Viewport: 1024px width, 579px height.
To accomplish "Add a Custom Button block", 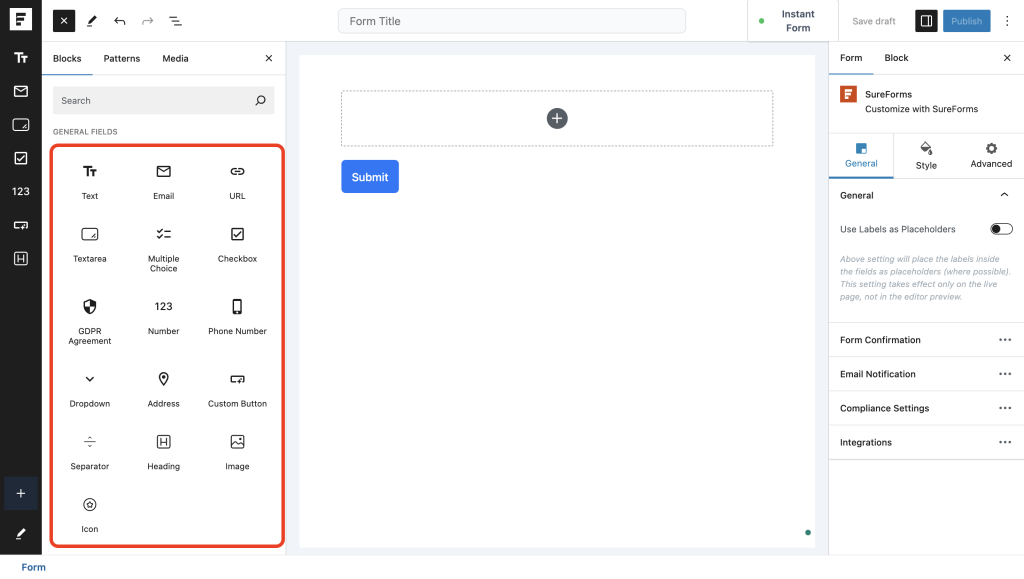I will coord(237,388).
